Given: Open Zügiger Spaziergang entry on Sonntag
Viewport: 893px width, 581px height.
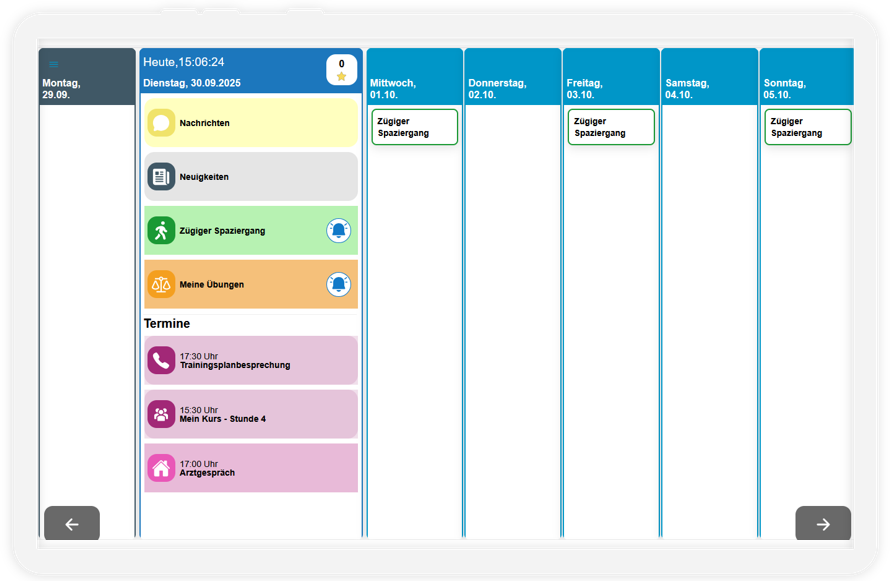Looking at the screenshot, I should point(808,127).
